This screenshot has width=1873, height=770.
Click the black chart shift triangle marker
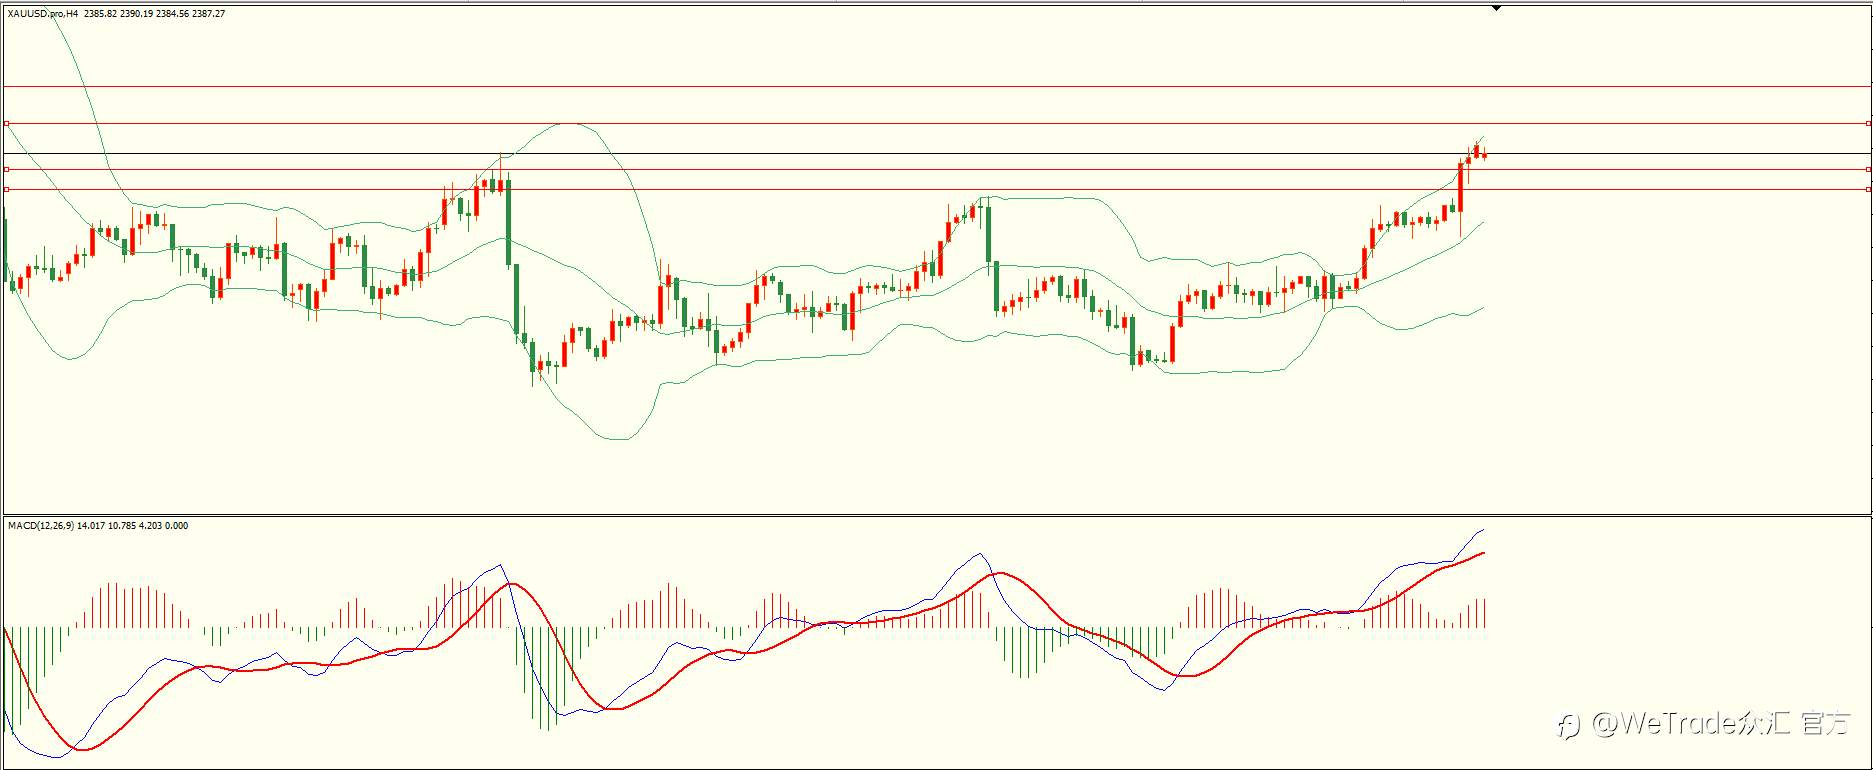coord(1496,8)
